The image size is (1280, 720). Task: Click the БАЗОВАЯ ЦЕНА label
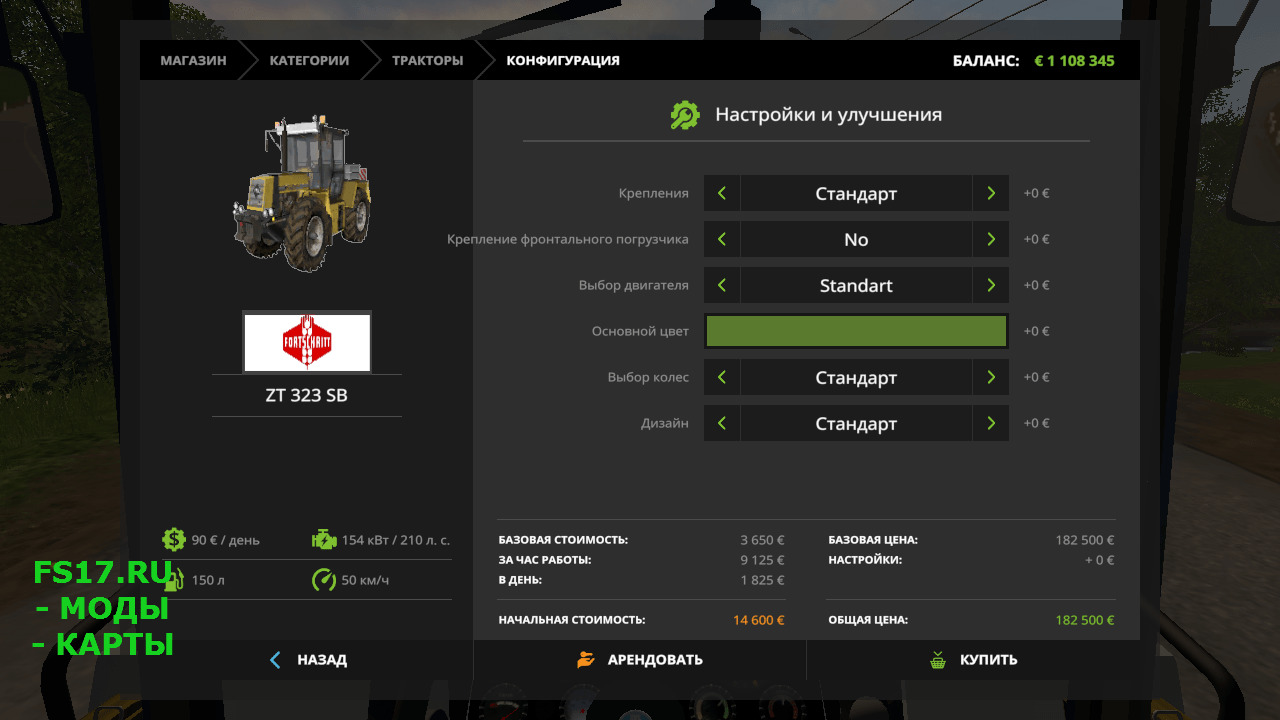(x=873, y=540)
